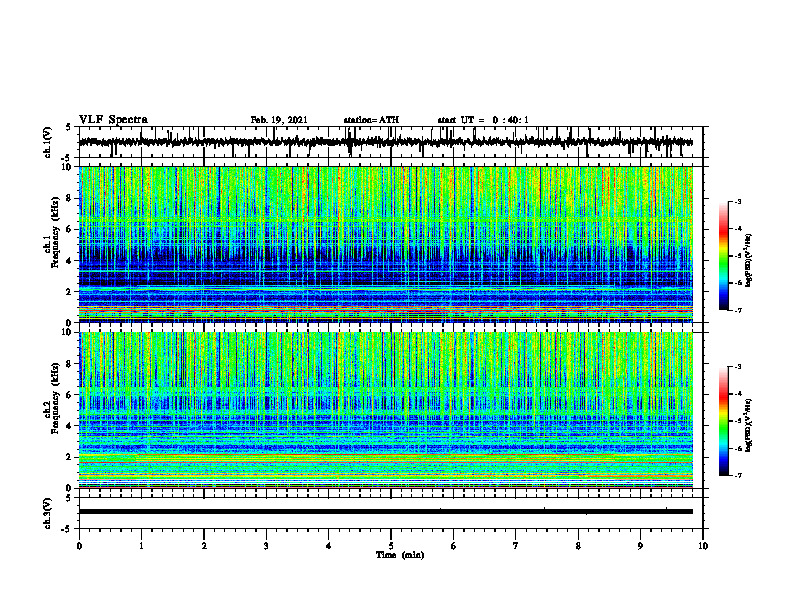Select the "Time (min)" axis label

pyautogui.click(x=400, y=555)
